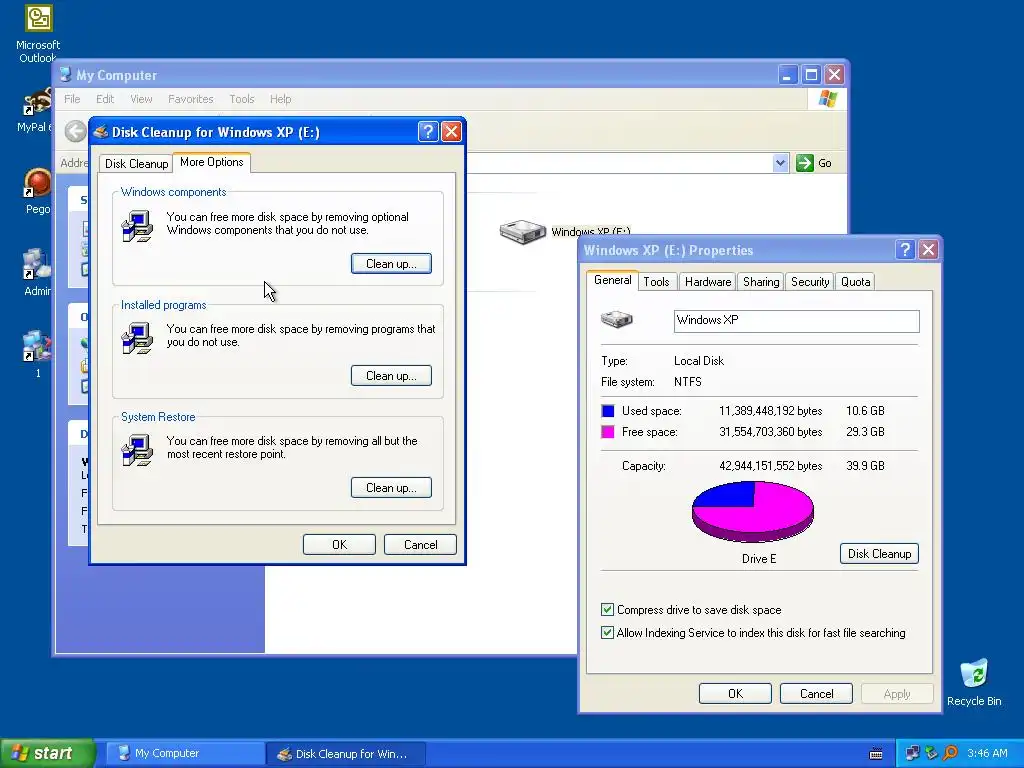Select the General tab in Properties
The height and width of the screenshot is (768, 1024).
point(612,280)
